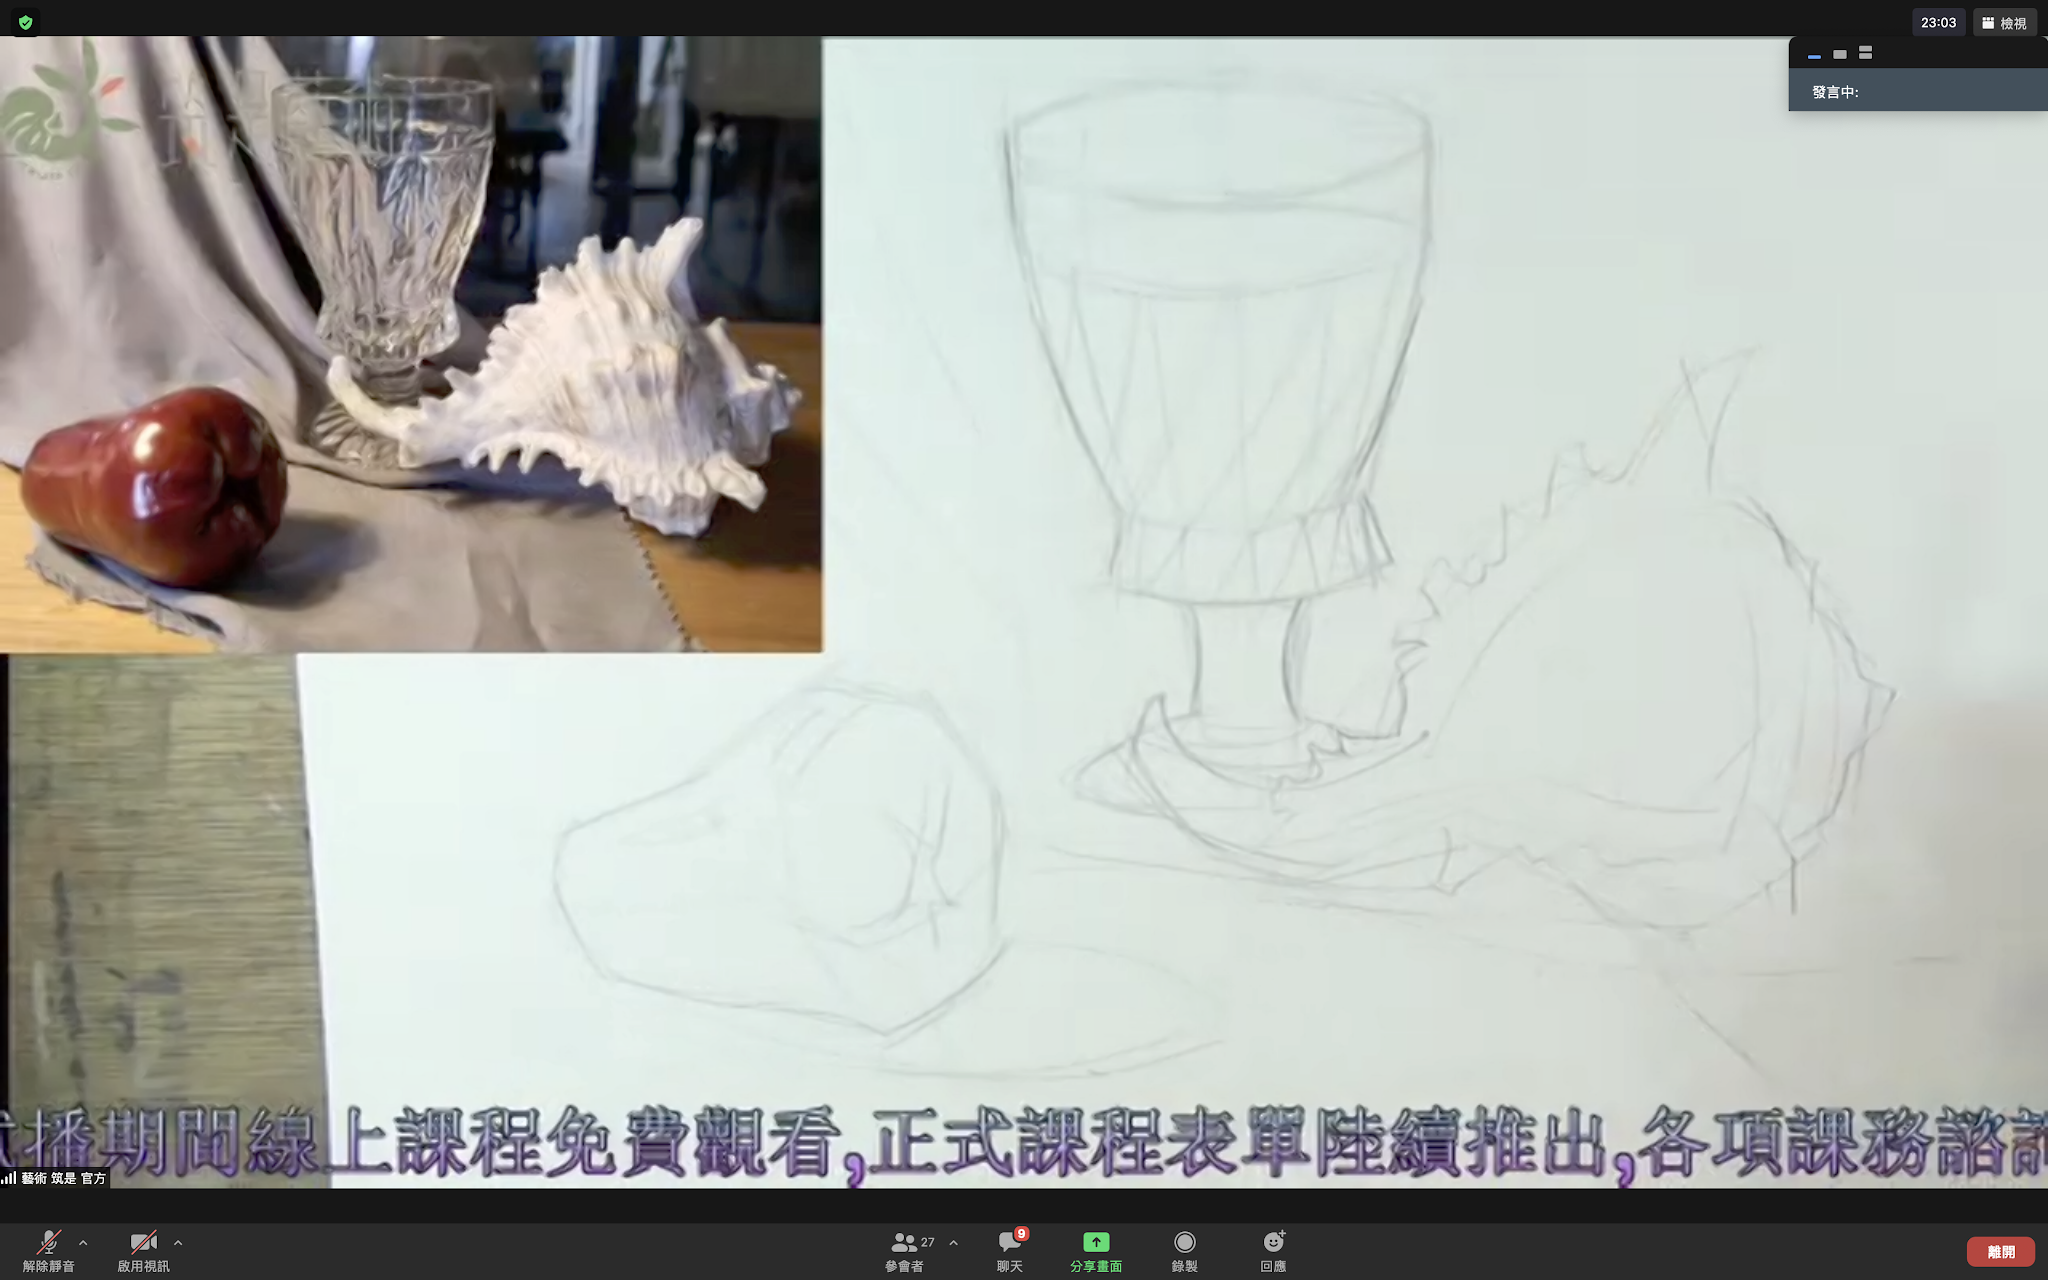Expand the participants options chevron

(954, 1243)
